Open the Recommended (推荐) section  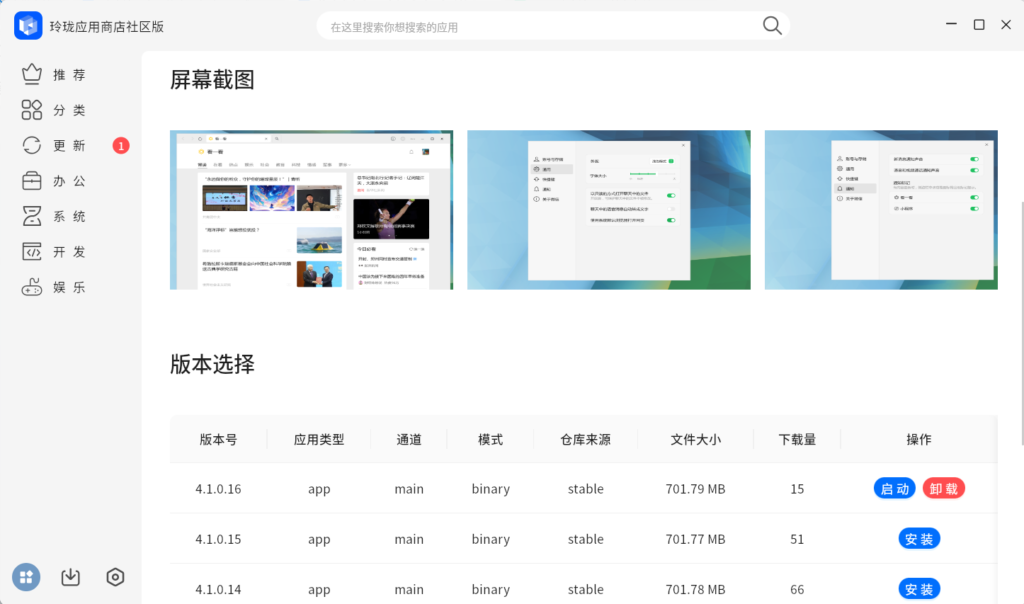tap(55, 75)
